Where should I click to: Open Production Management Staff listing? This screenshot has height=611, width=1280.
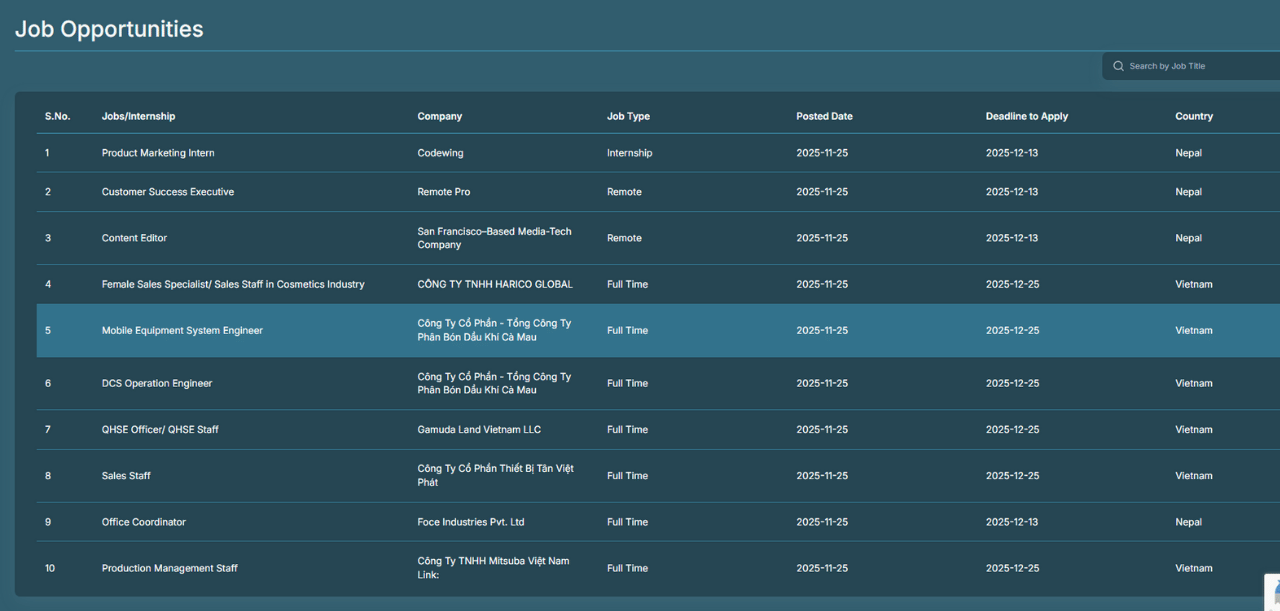coord(170,568)
